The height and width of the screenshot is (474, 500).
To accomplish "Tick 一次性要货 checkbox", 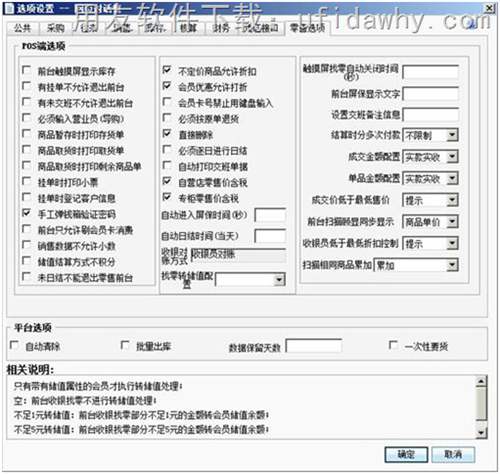I will [393, 345].
